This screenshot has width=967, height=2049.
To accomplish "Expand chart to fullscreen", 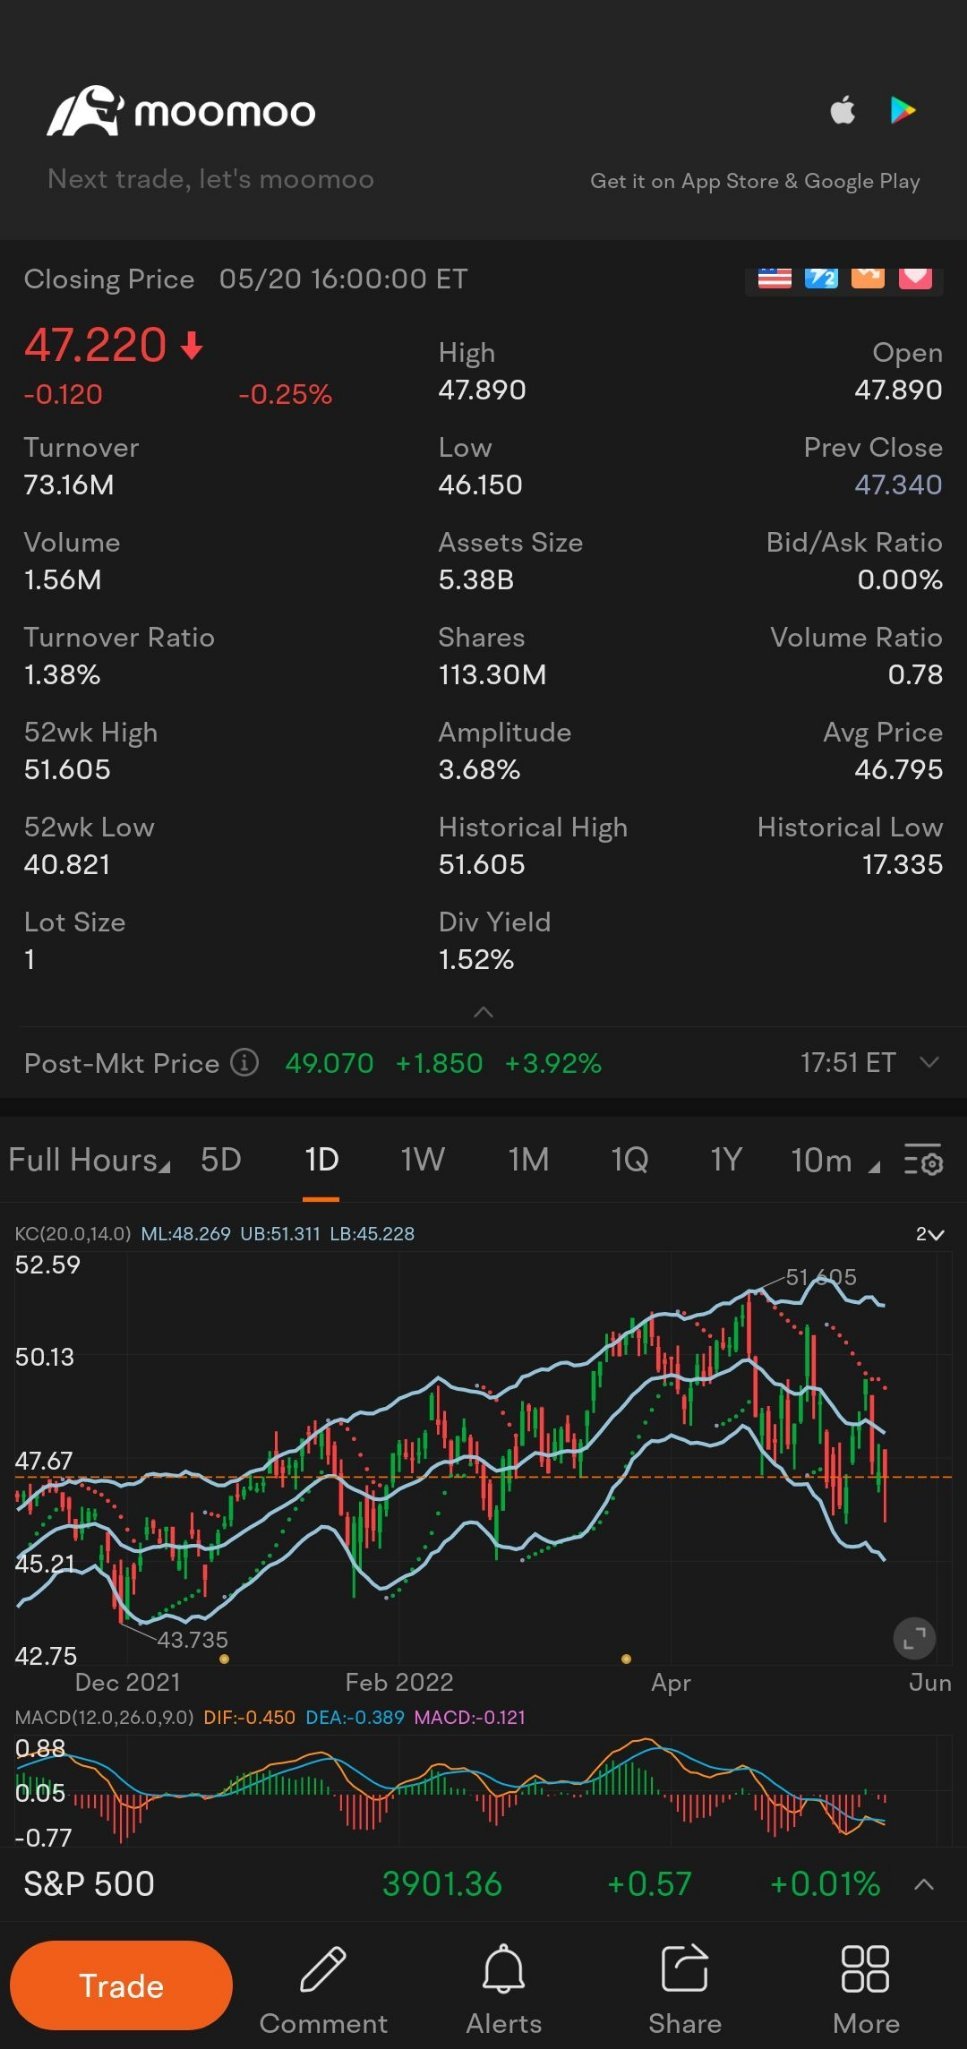I will (914, 1638).
